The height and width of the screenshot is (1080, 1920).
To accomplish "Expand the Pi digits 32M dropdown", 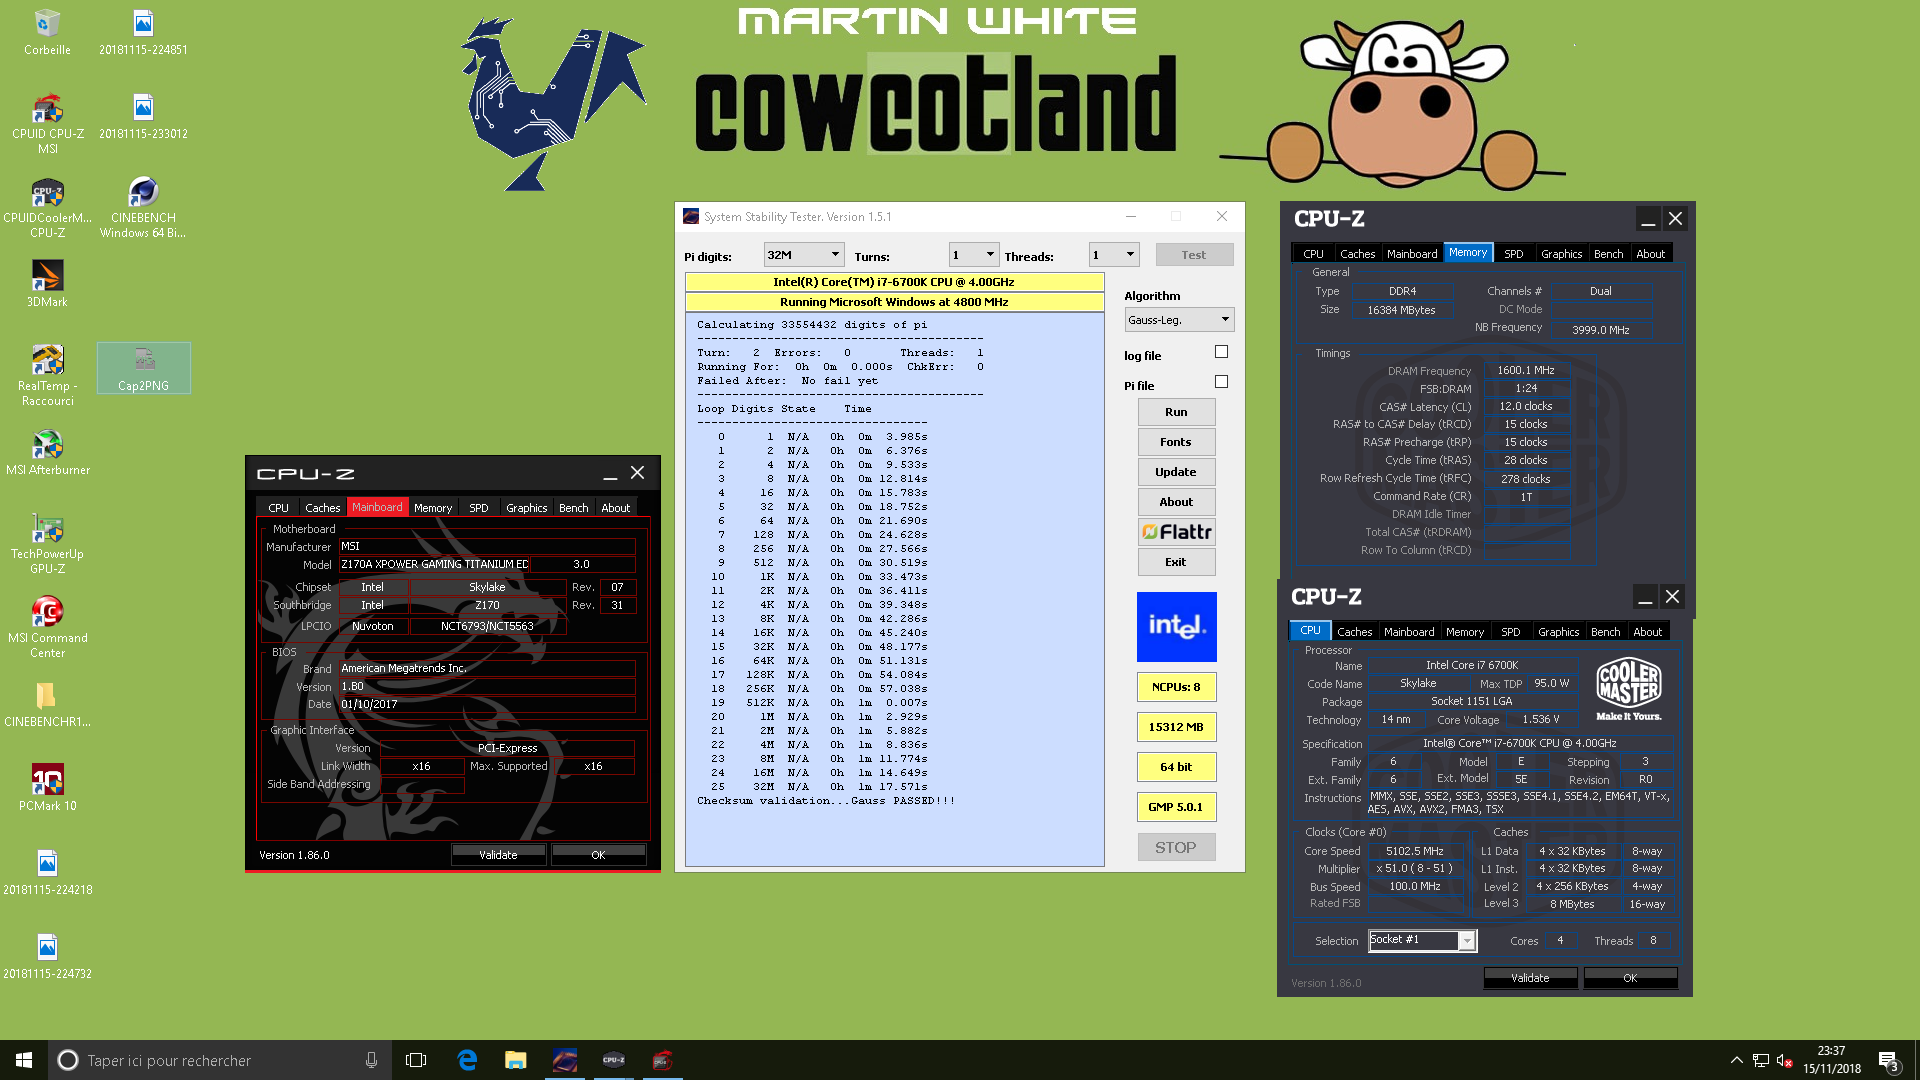I will [x=804, y=255].
